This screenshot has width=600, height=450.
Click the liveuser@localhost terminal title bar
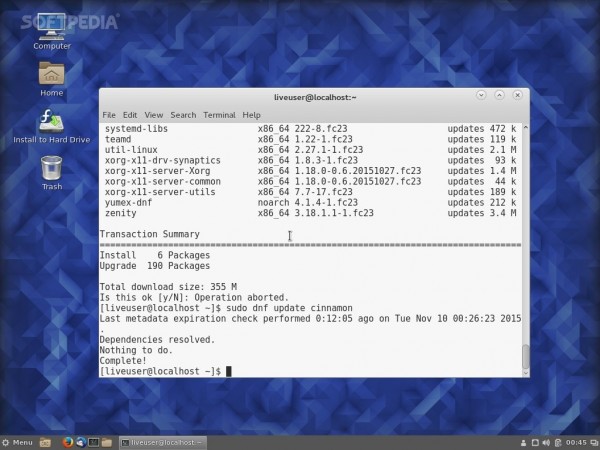315,97
